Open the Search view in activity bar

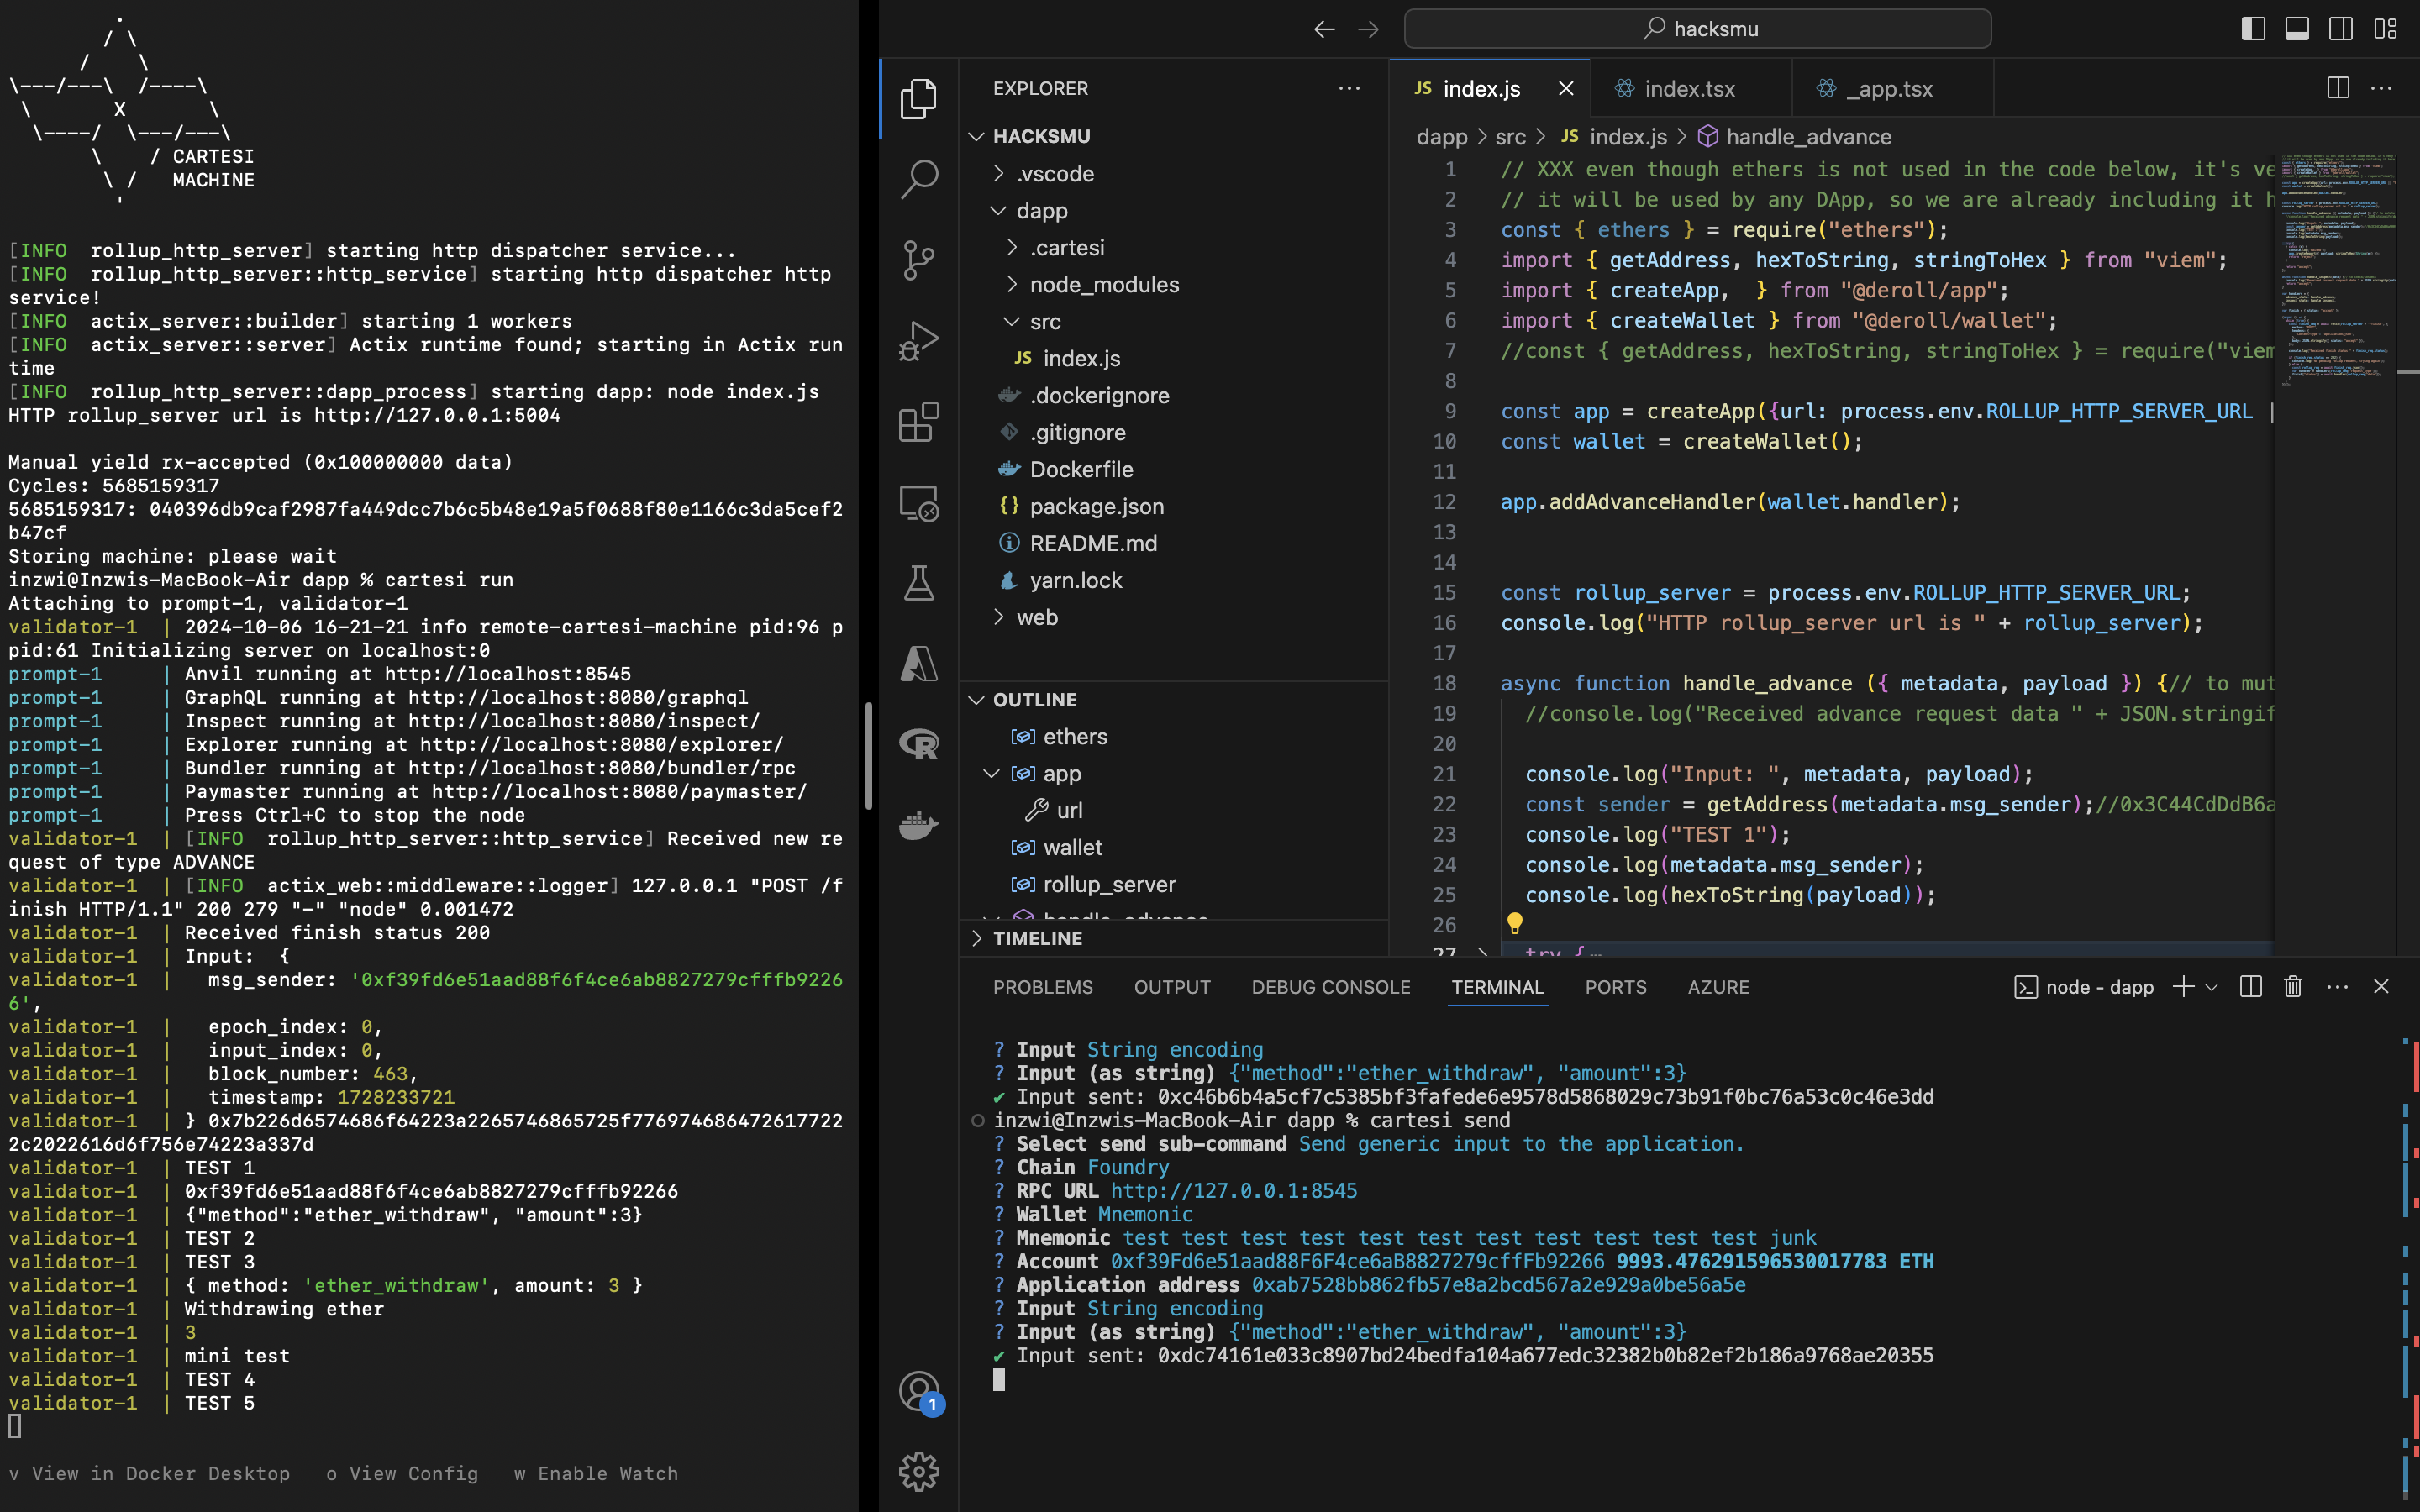click(x=918, y=179)
